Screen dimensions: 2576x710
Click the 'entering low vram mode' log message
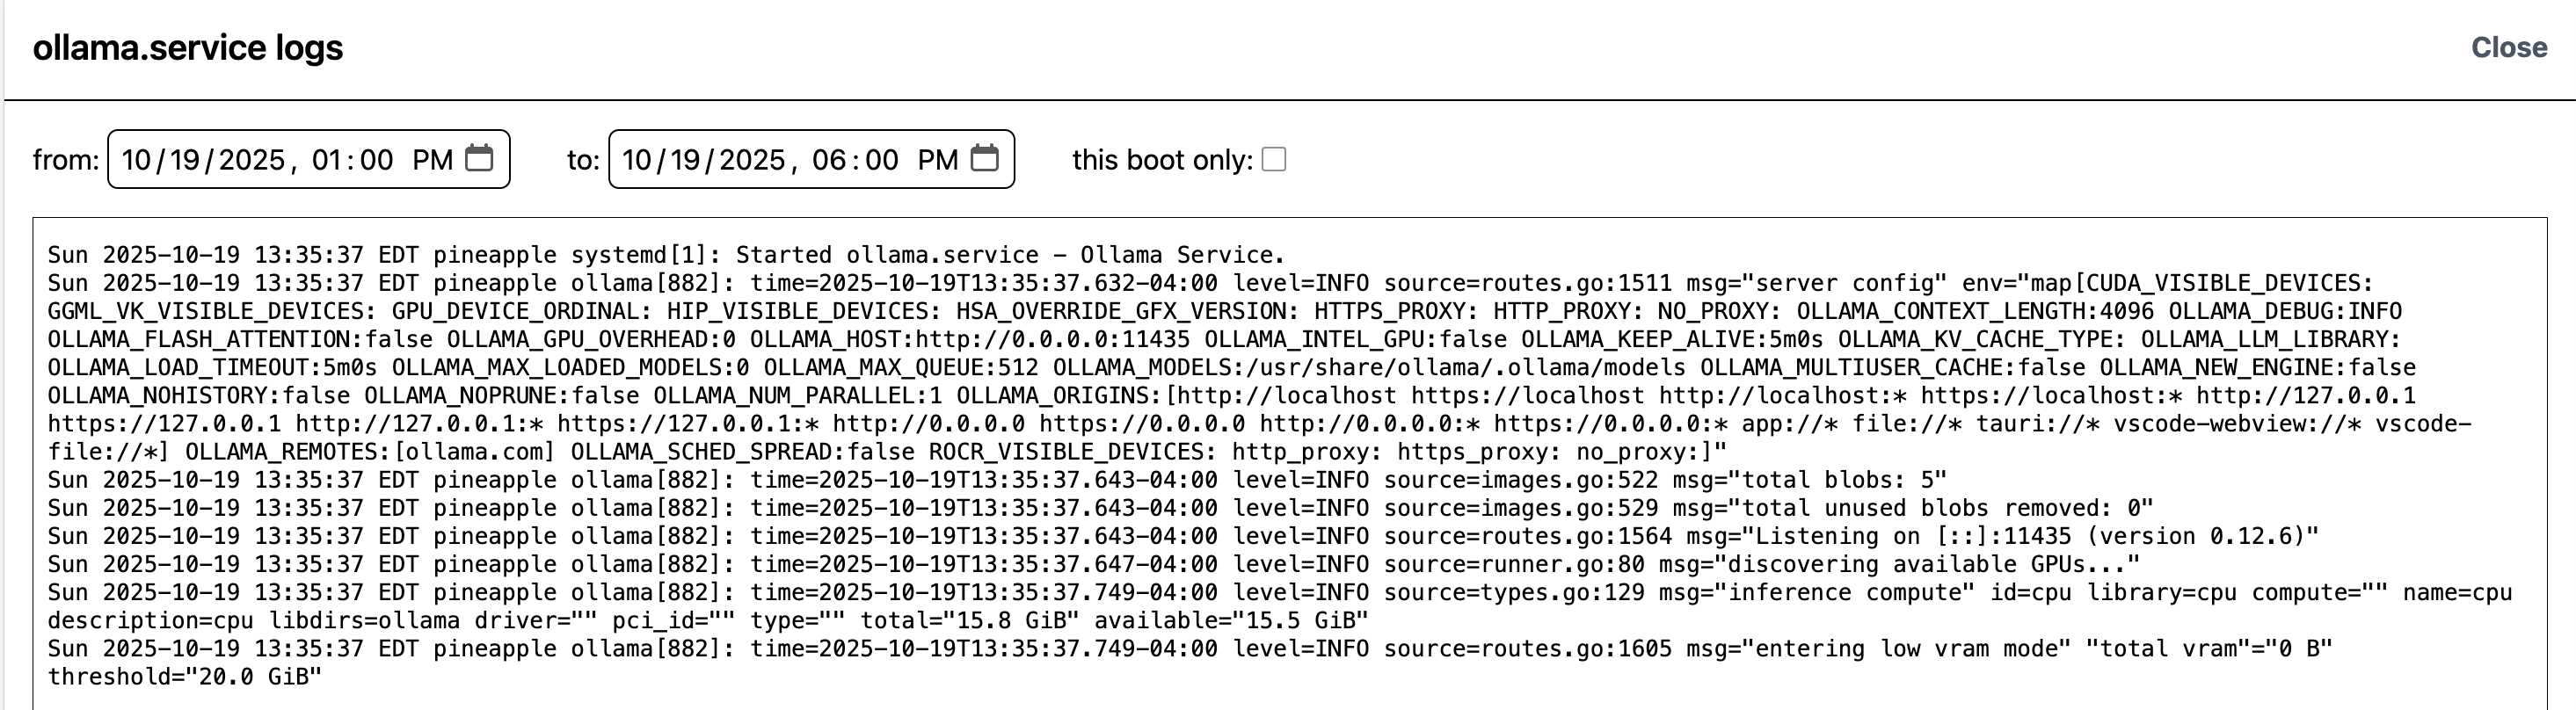click(1879, 648)
